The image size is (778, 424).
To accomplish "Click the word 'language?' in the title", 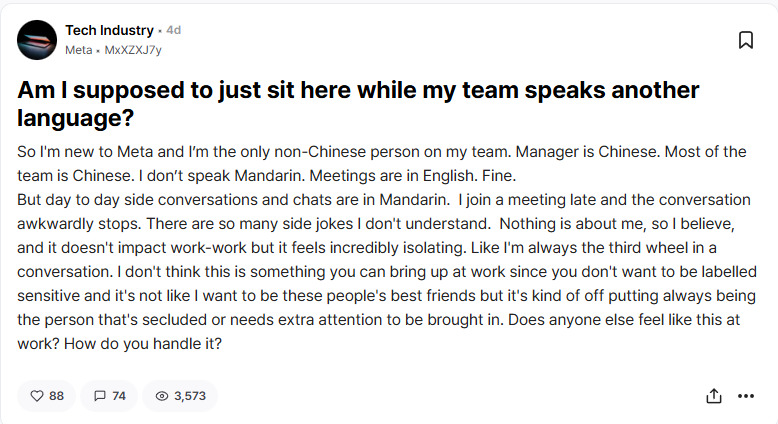I will click(x=76, y=119).
